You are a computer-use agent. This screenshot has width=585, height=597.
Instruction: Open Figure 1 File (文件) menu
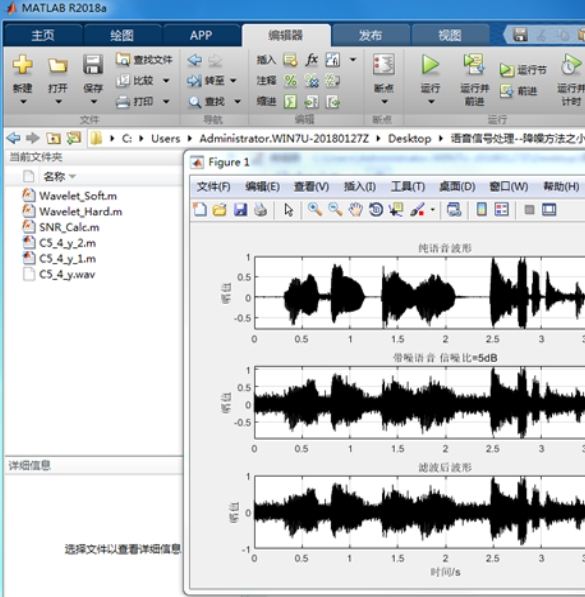tap(213, 187)
